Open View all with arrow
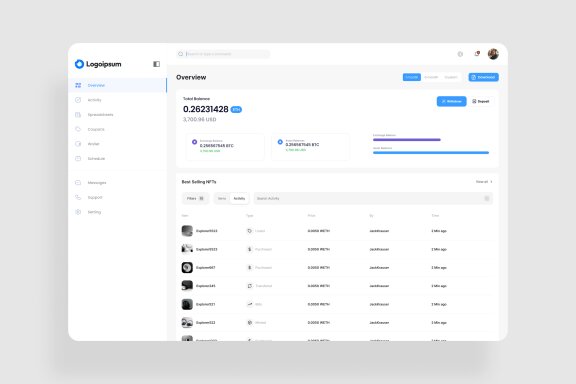 coord(484,182)
